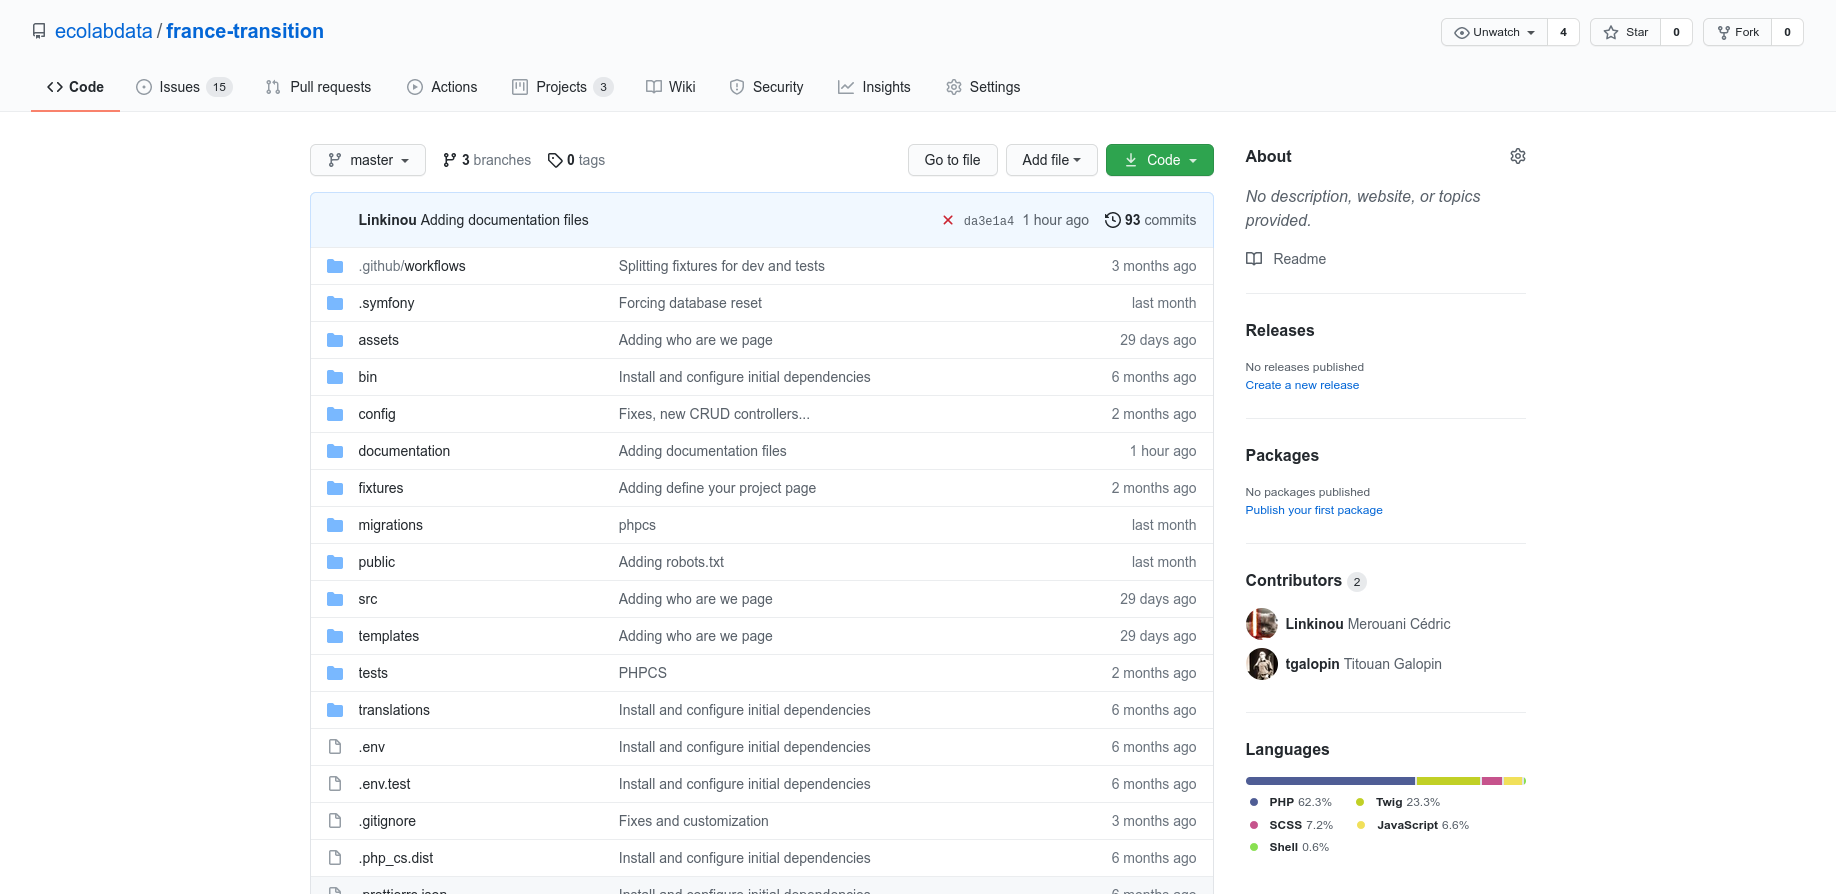Open the src folder
Viewport: 1836px width, 894px height.
[368, 599]
